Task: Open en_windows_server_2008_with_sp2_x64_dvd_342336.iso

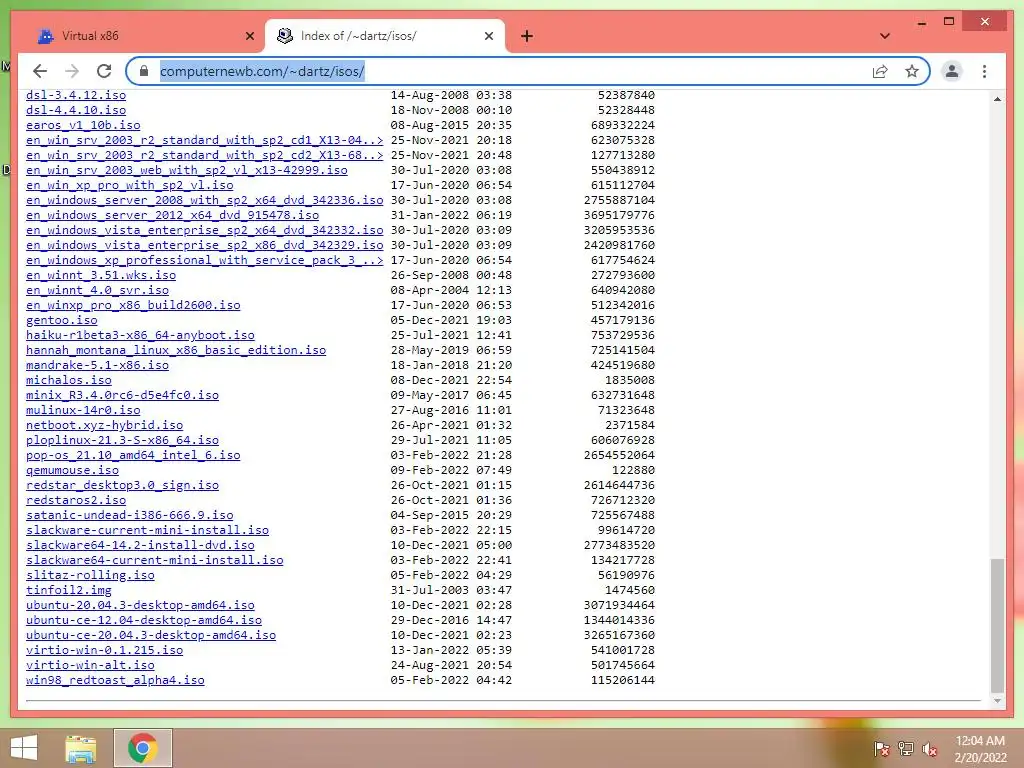Action: pos(204,200)
